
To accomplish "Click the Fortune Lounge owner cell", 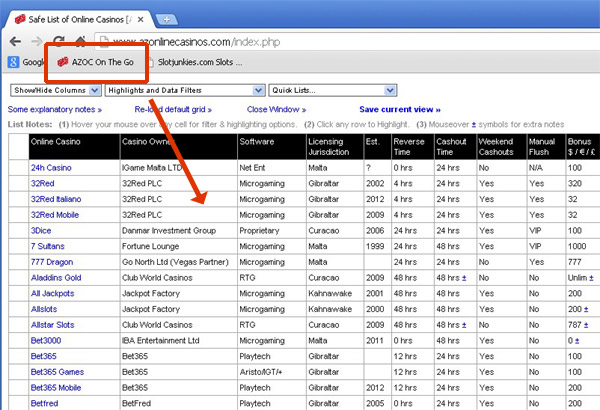I will [x=179, y=246].
